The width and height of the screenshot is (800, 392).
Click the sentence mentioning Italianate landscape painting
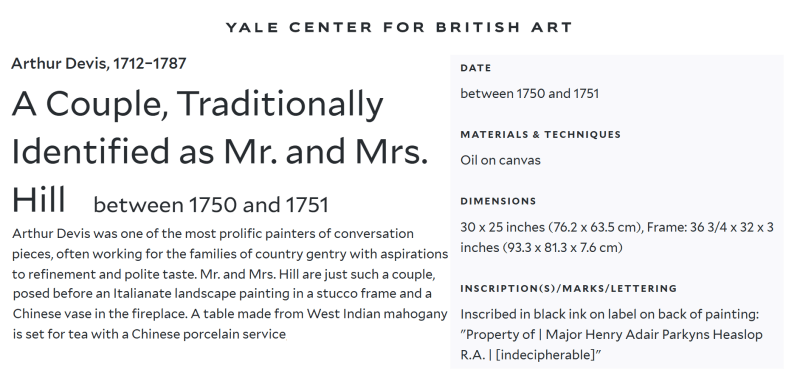[x=222, y=294]
